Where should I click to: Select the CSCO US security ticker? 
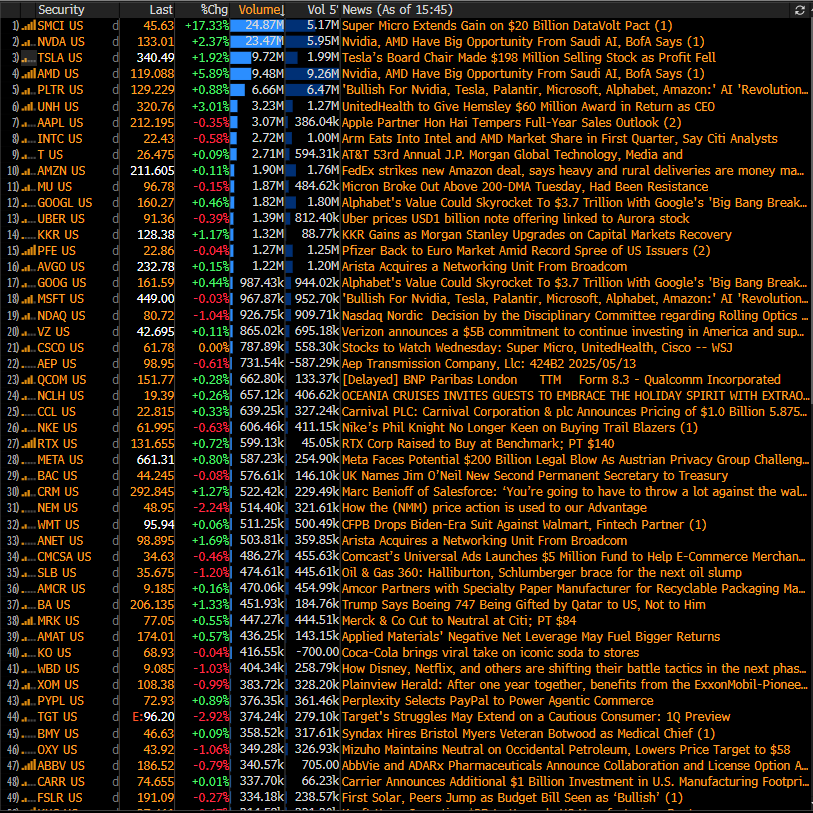tap(60, 348)
